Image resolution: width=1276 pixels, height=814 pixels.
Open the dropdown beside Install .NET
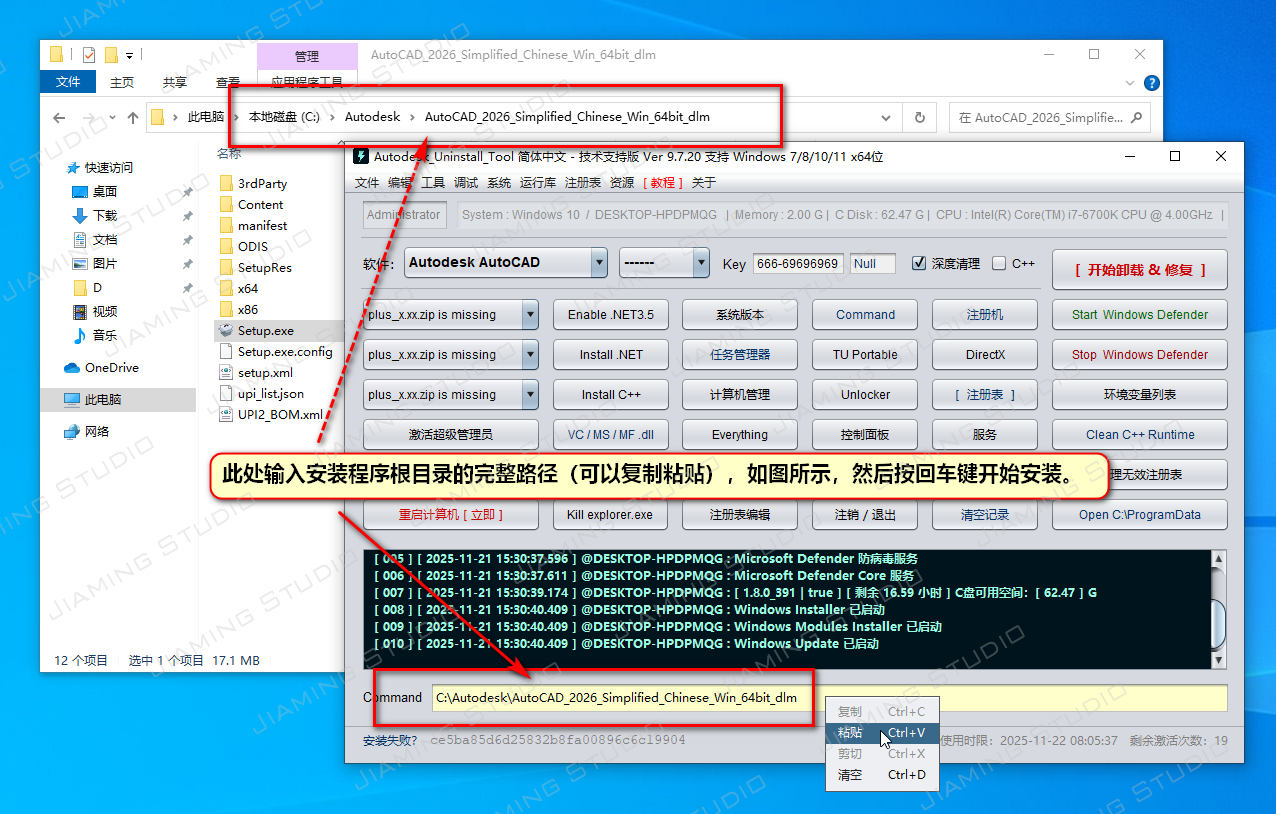[530, 354]
